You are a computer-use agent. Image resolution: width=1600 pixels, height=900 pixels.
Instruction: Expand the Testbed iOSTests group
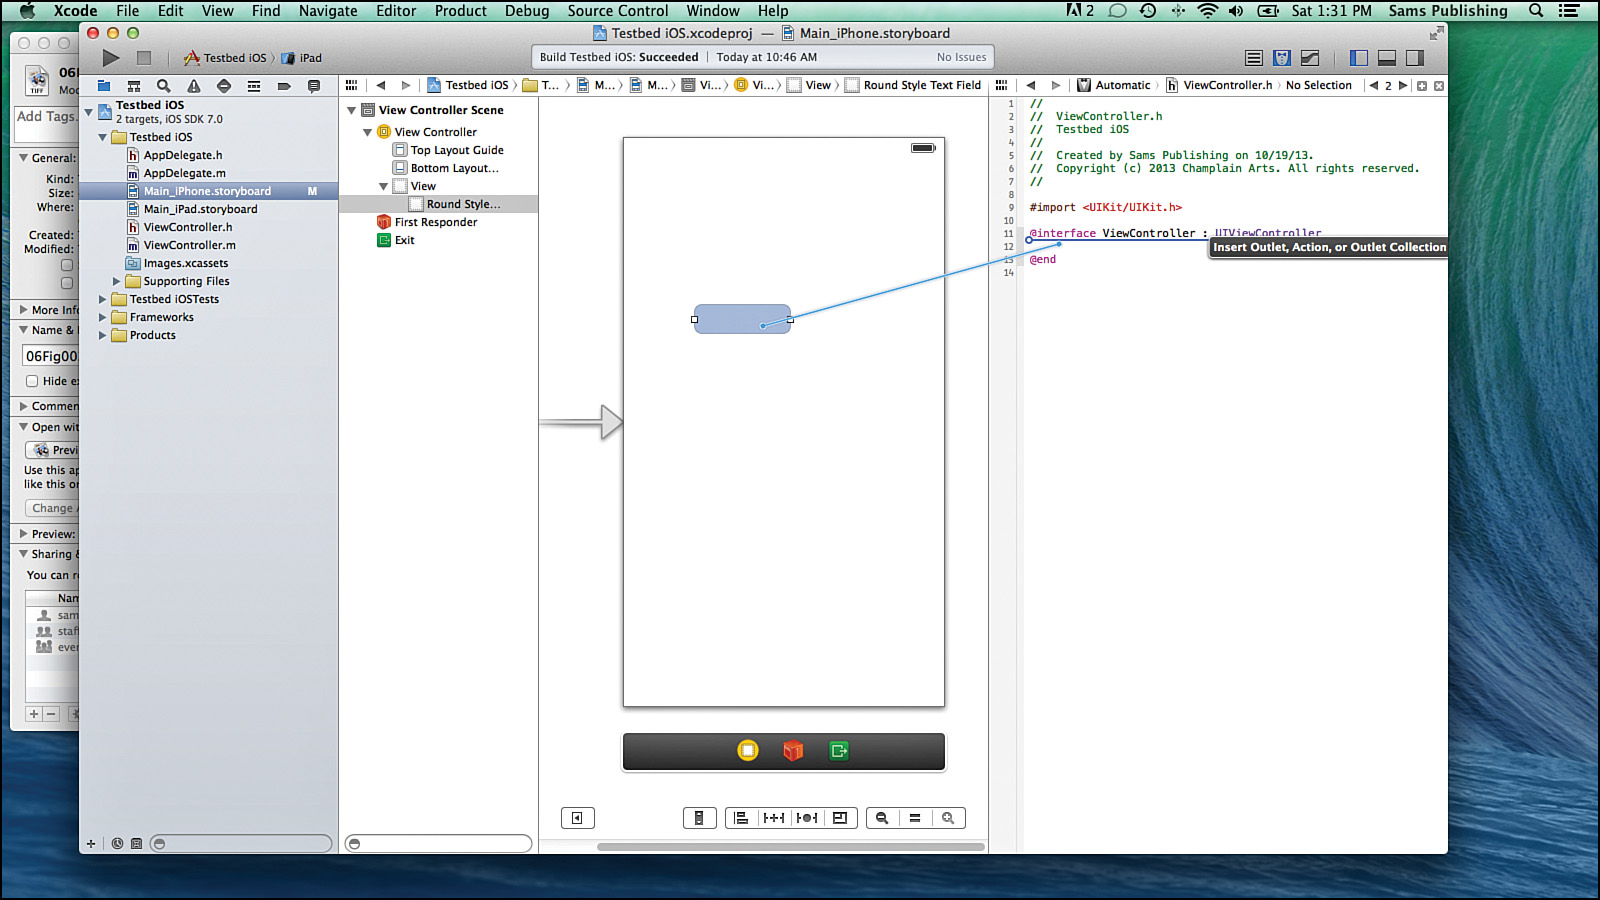(x=102, y=300)
